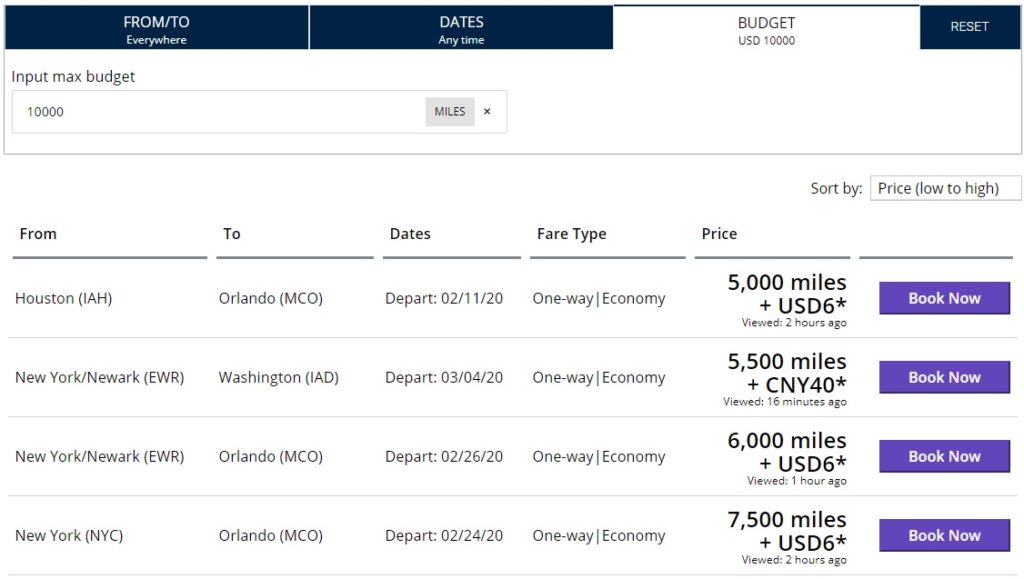Screen dimensions: 1024x579
Task: Select the 5,000 miles + USD6 price
Action: (x=787, y=294)
